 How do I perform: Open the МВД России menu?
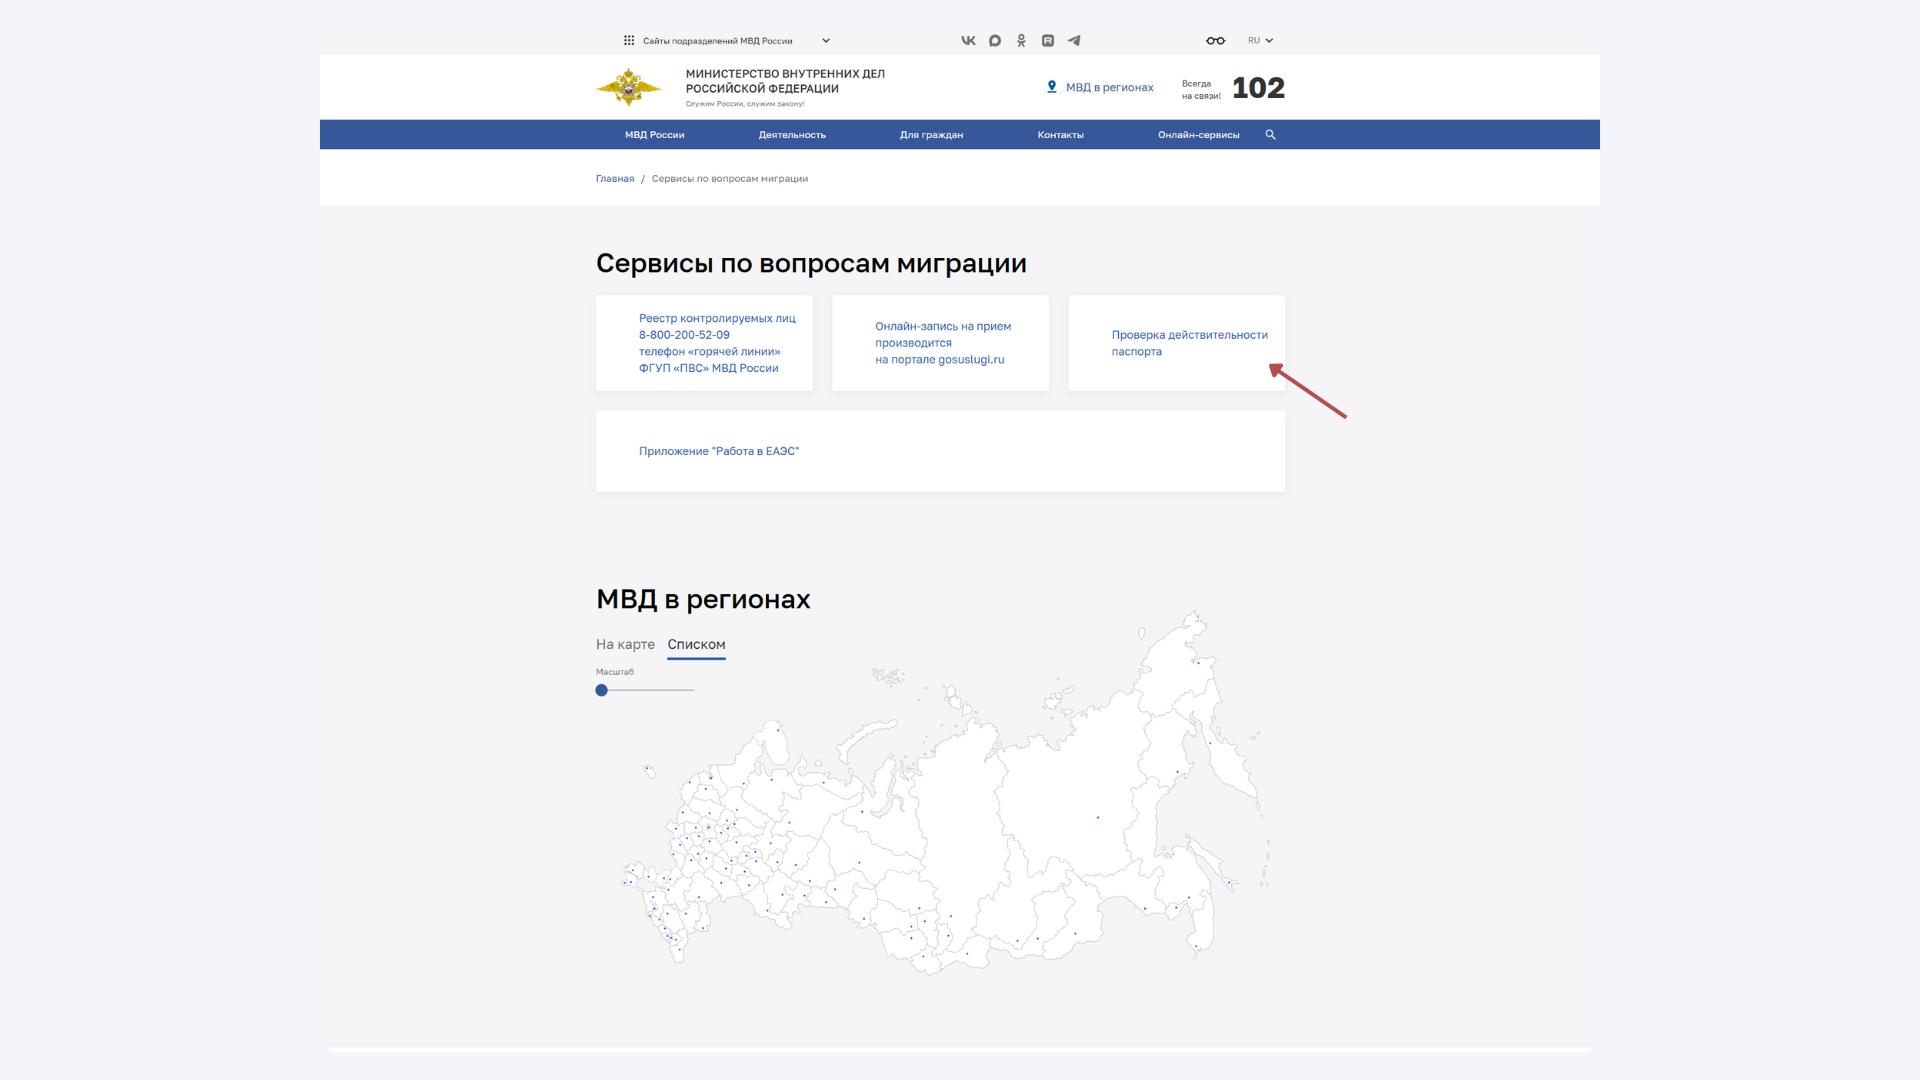pyautogui.click(x=655, y=135)
